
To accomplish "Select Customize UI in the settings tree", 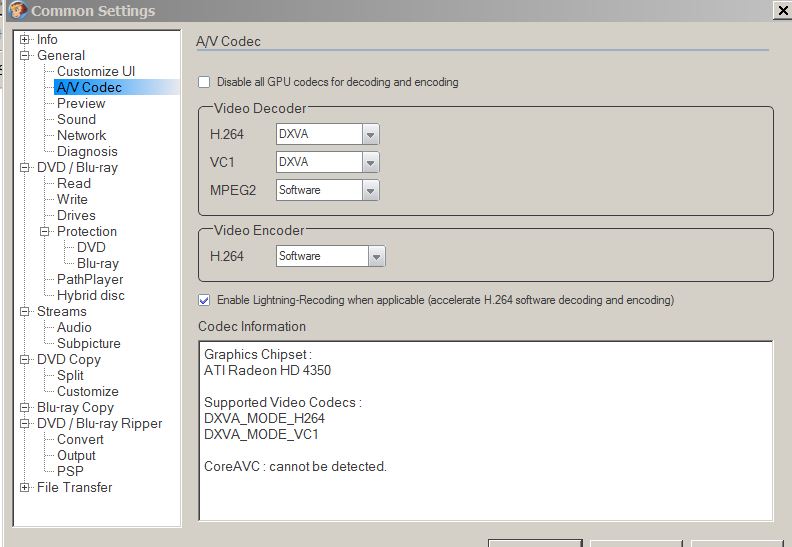I will click(x=95, y=72).
